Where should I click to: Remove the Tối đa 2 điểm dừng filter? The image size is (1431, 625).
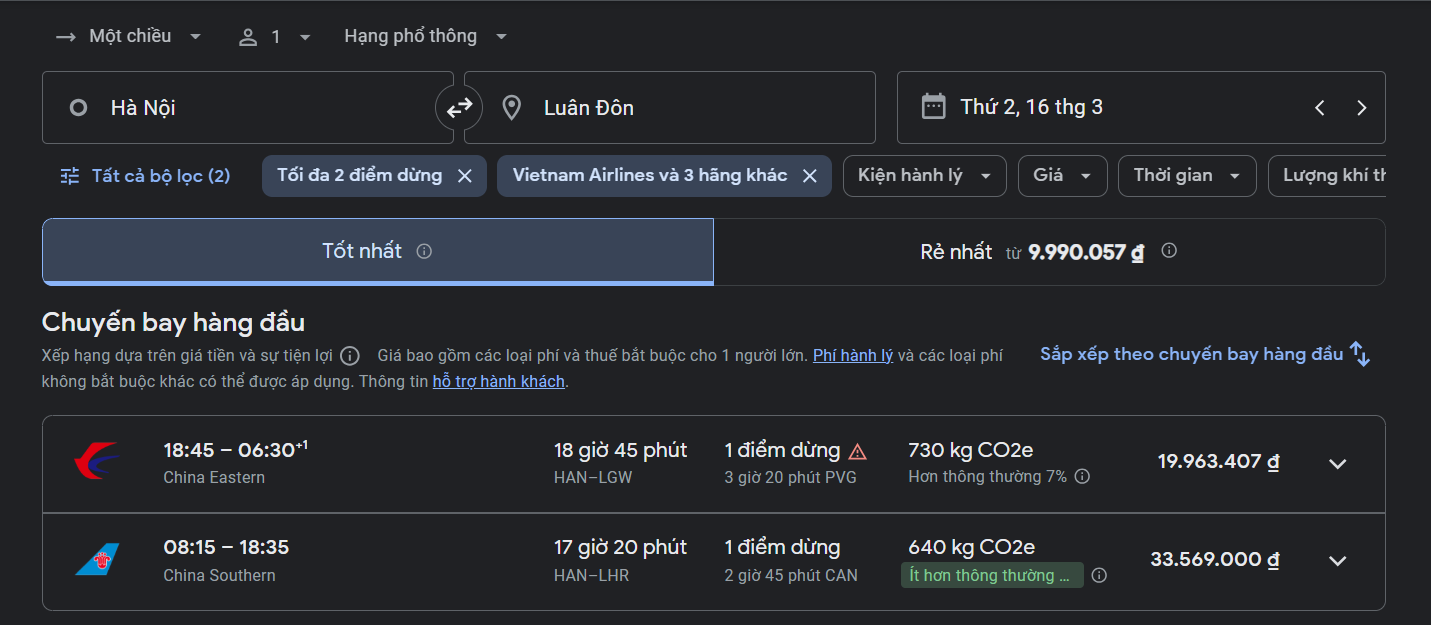point(464,176)
